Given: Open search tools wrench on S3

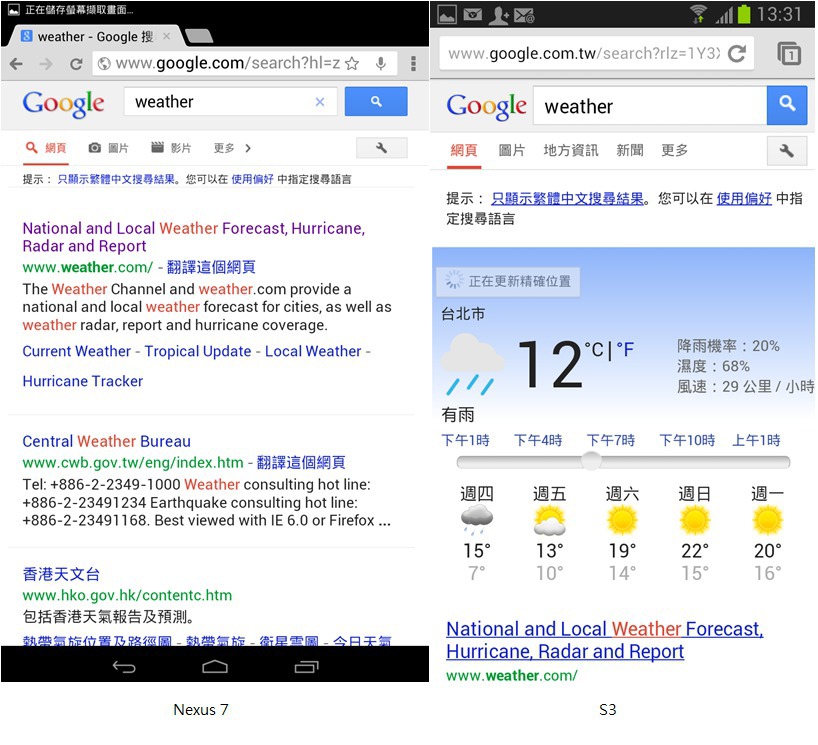Looking at the screenshot, I should point(787,151).
